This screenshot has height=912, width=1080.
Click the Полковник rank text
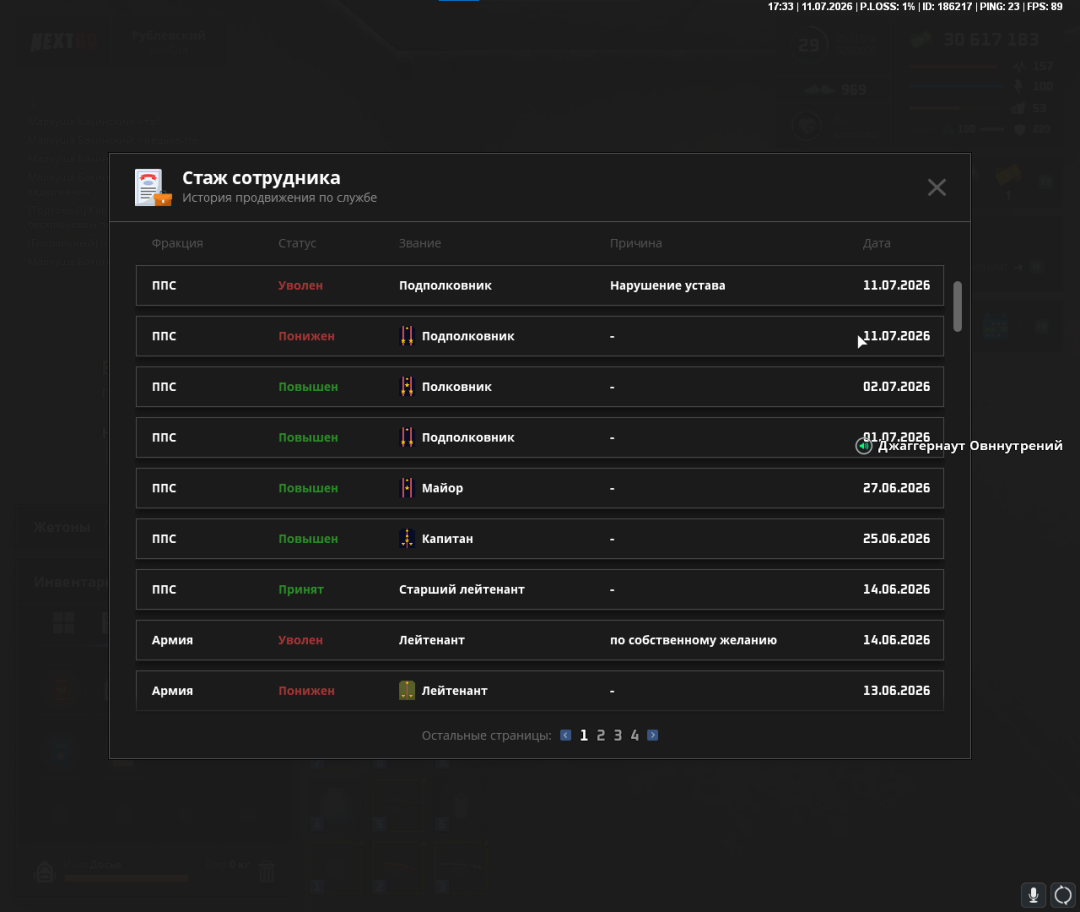[x=457, y=386]
